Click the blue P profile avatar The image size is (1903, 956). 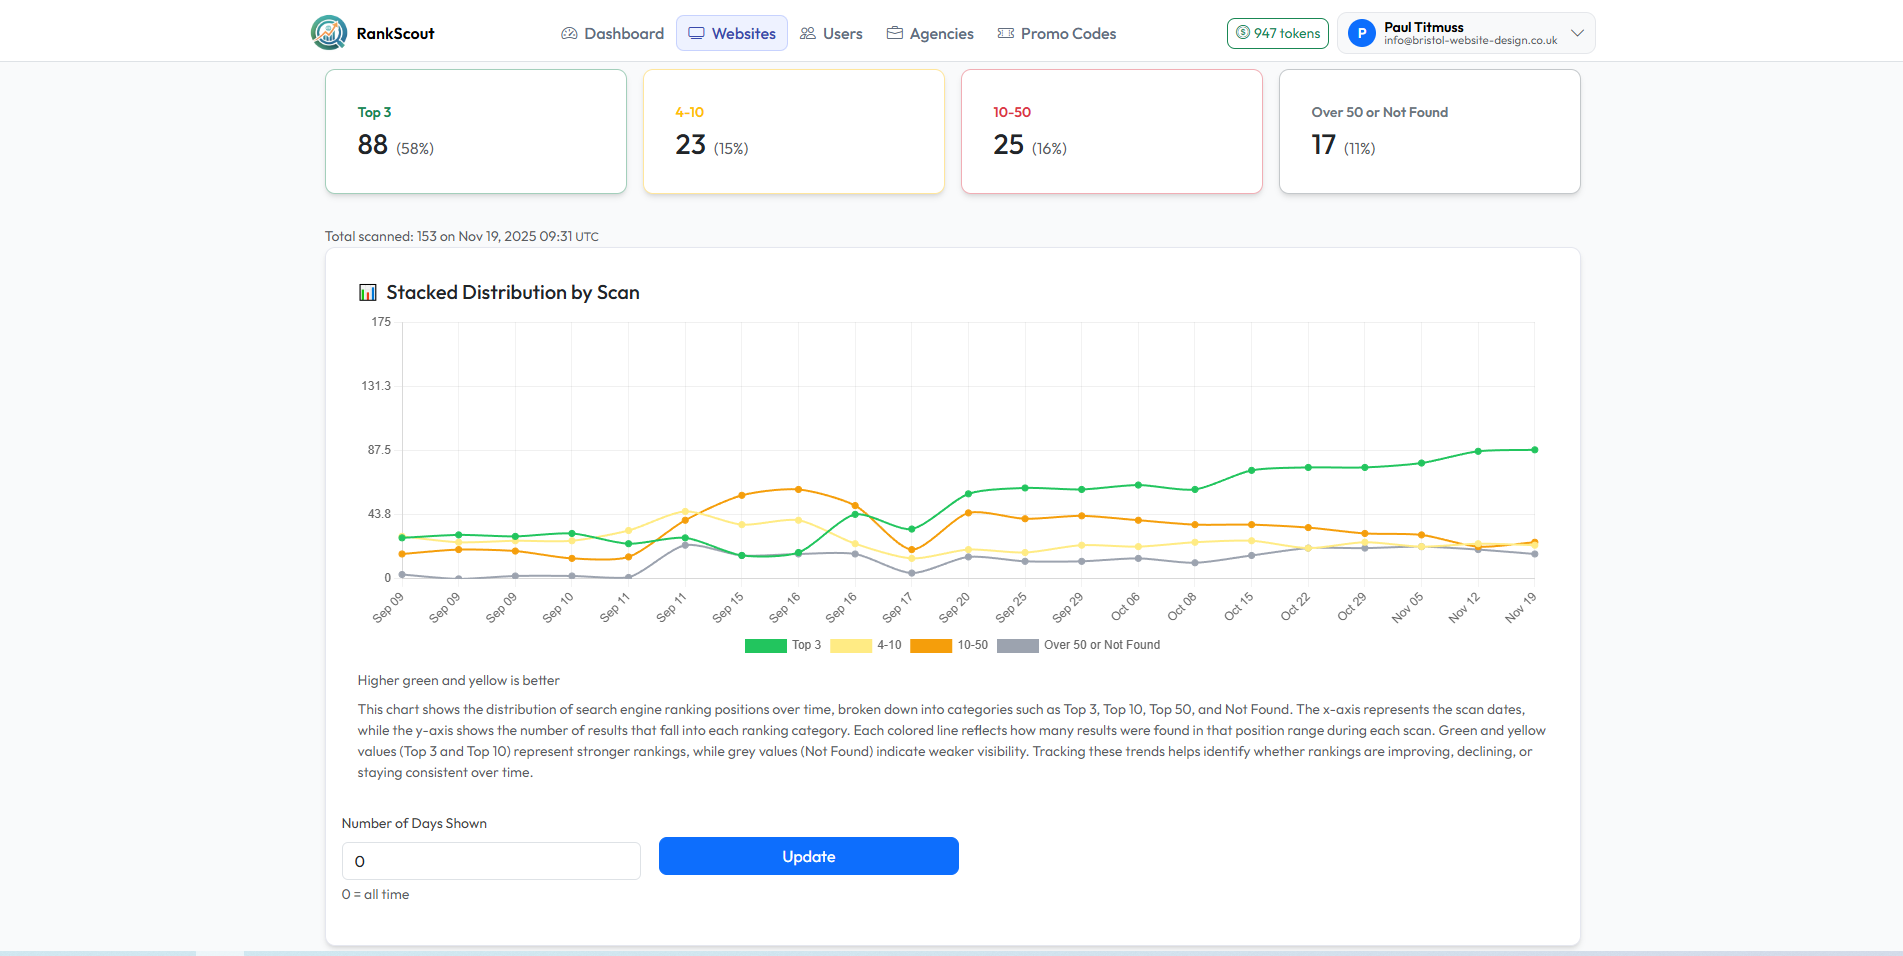[1361, 33]
